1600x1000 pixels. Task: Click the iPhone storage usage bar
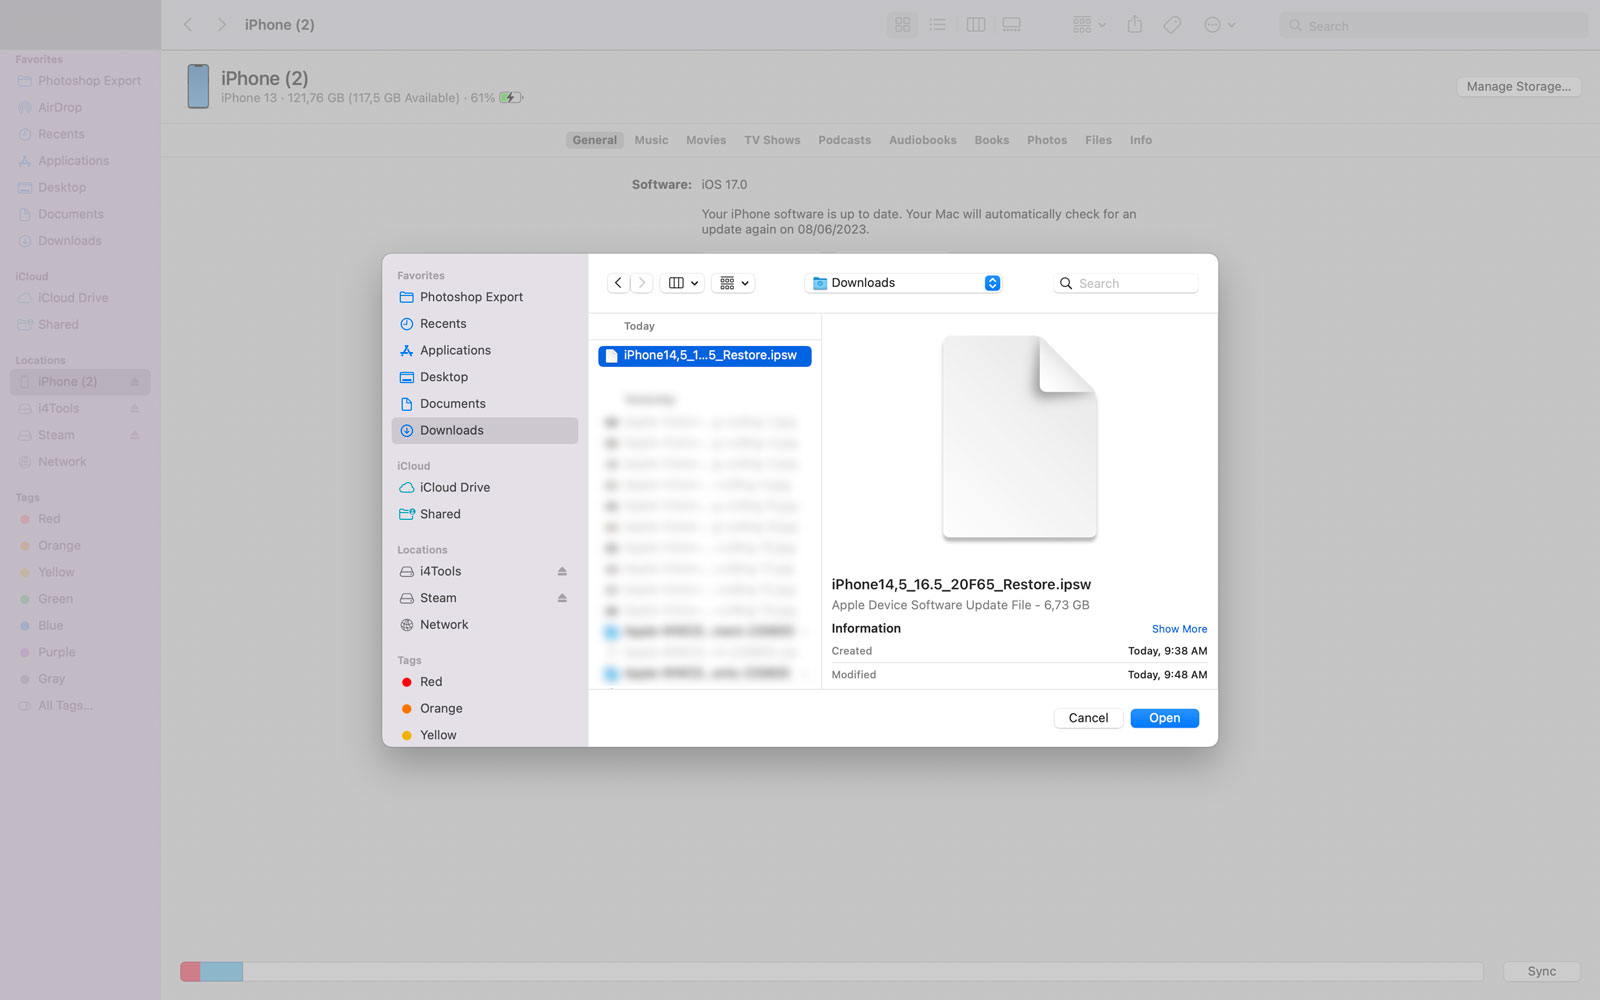click(x=831, y=971)
